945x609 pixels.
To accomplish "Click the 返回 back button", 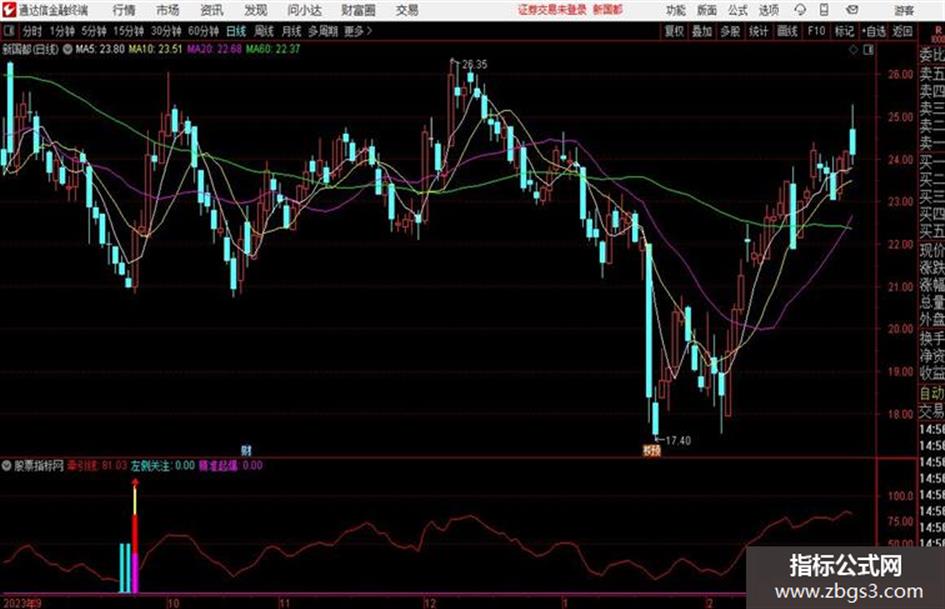I will [902, 31].
